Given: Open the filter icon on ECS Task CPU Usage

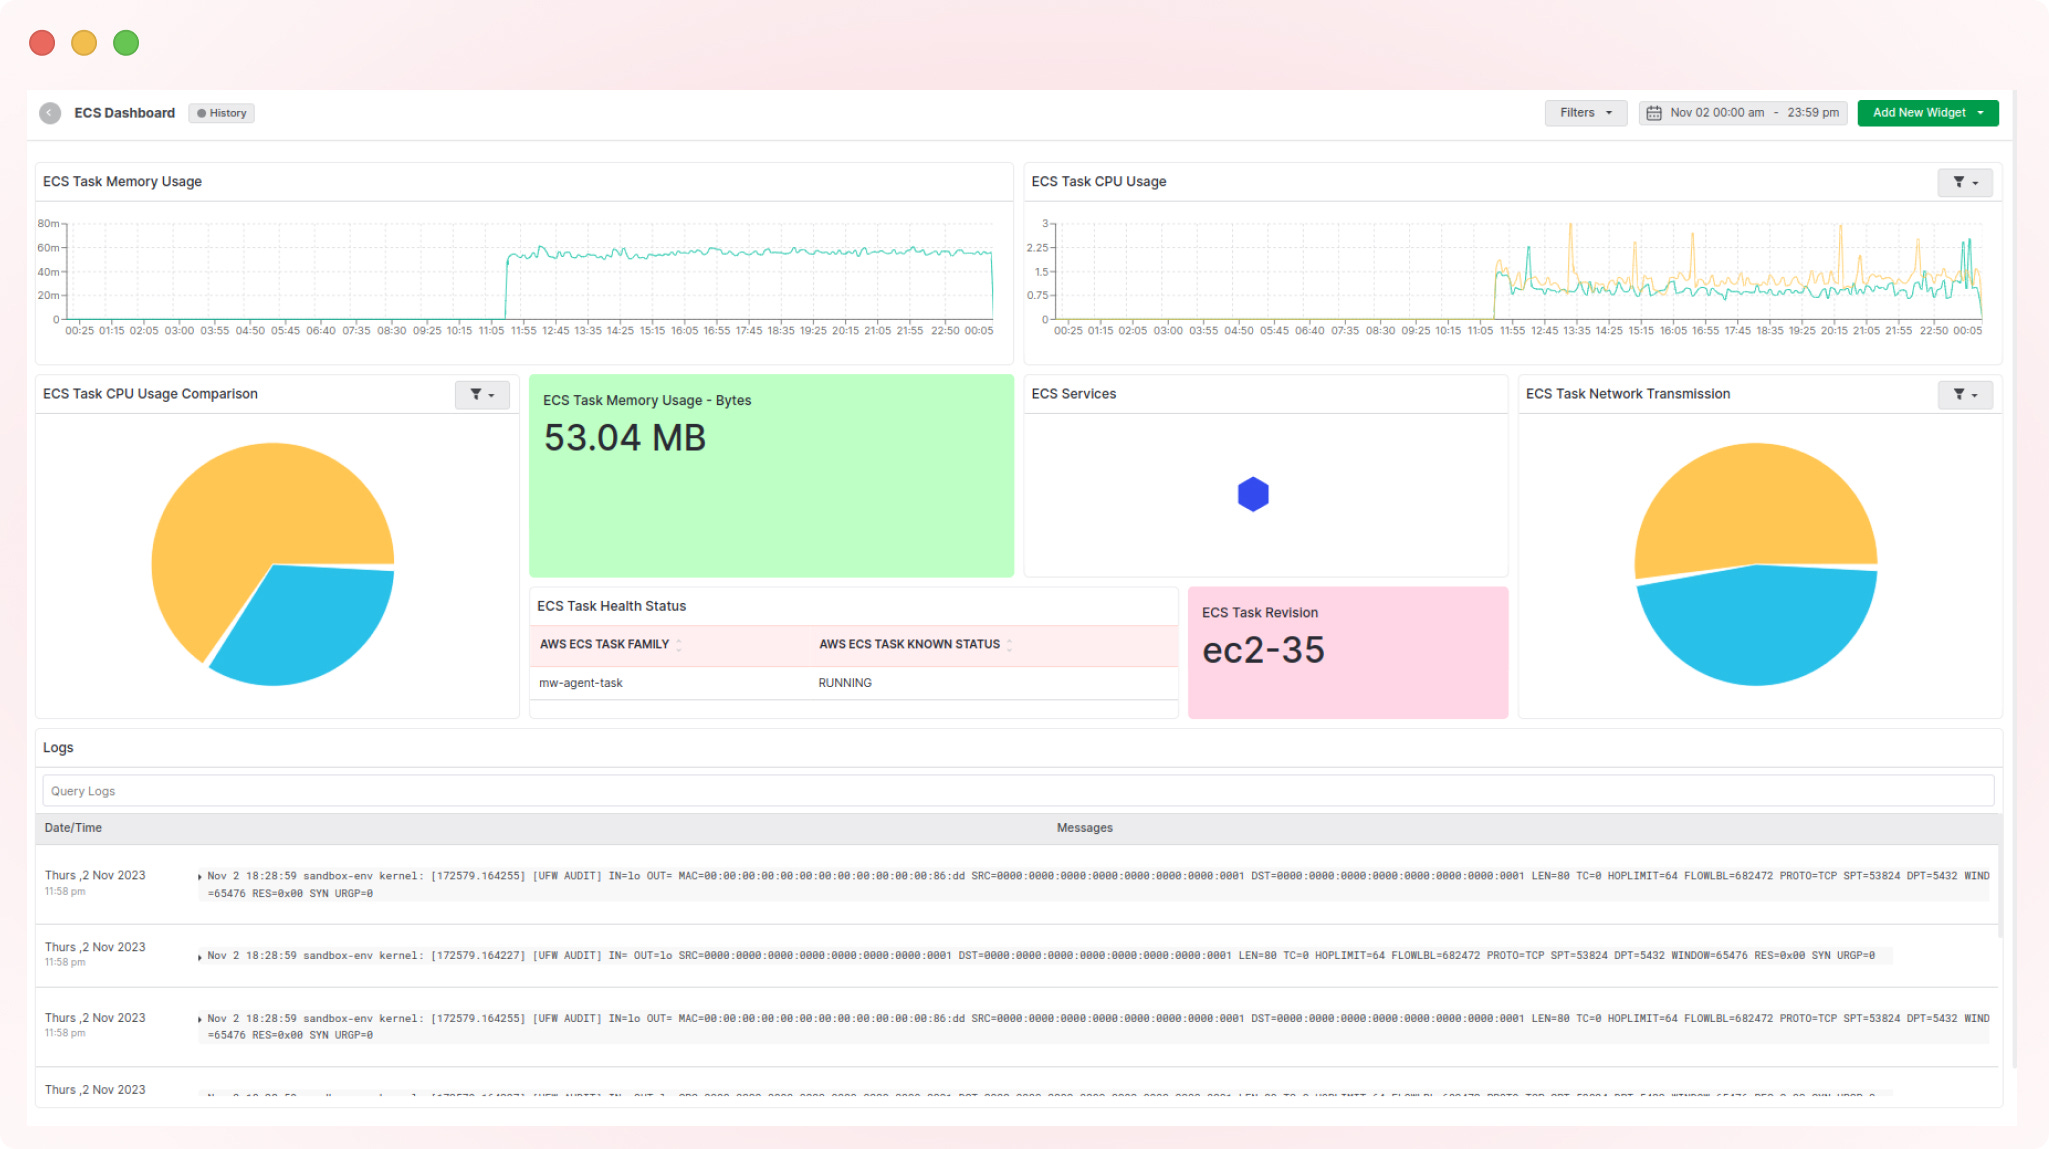Looking at the screenshot, I should (x=1964, y=182).
